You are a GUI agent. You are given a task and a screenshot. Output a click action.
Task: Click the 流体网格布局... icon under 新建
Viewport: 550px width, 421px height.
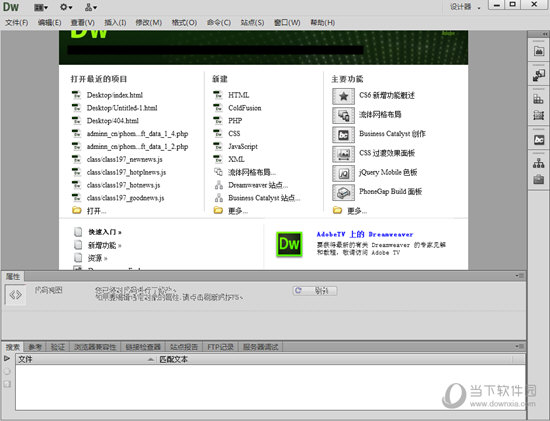pos(219,172)
